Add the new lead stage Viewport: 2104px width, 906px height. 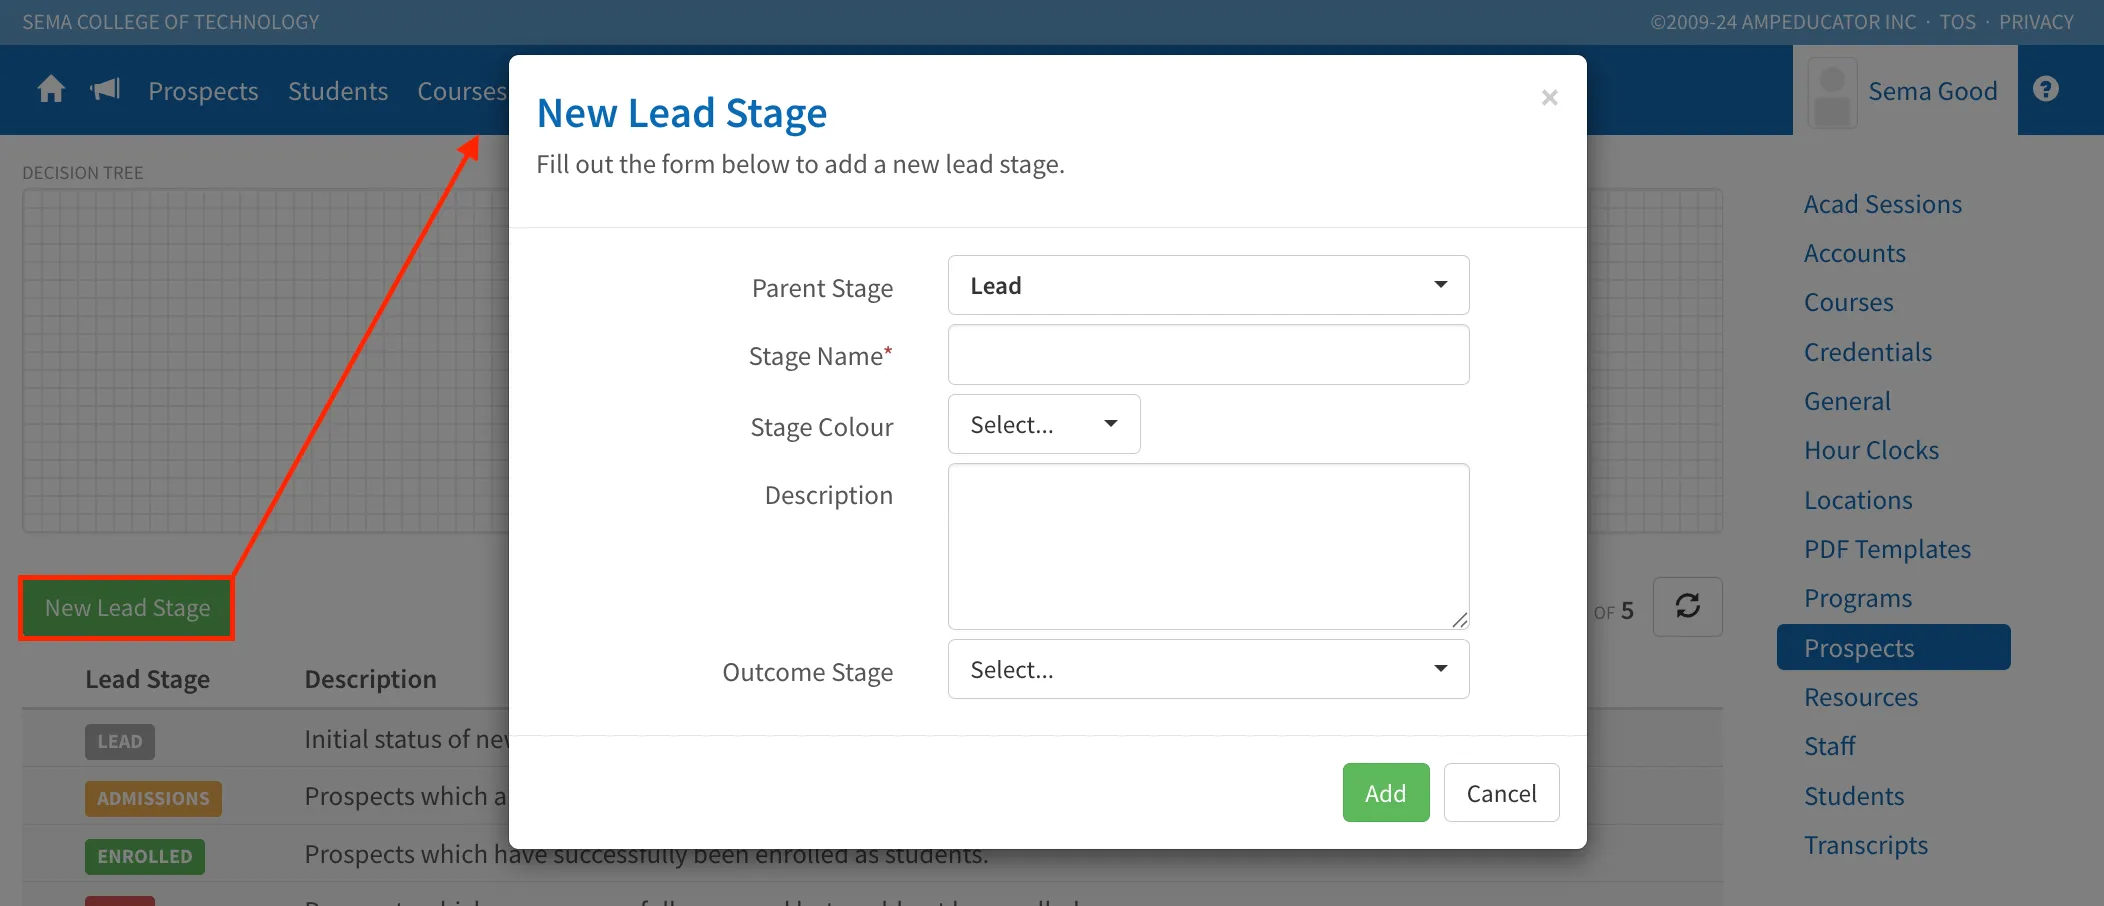[1386, 793]
